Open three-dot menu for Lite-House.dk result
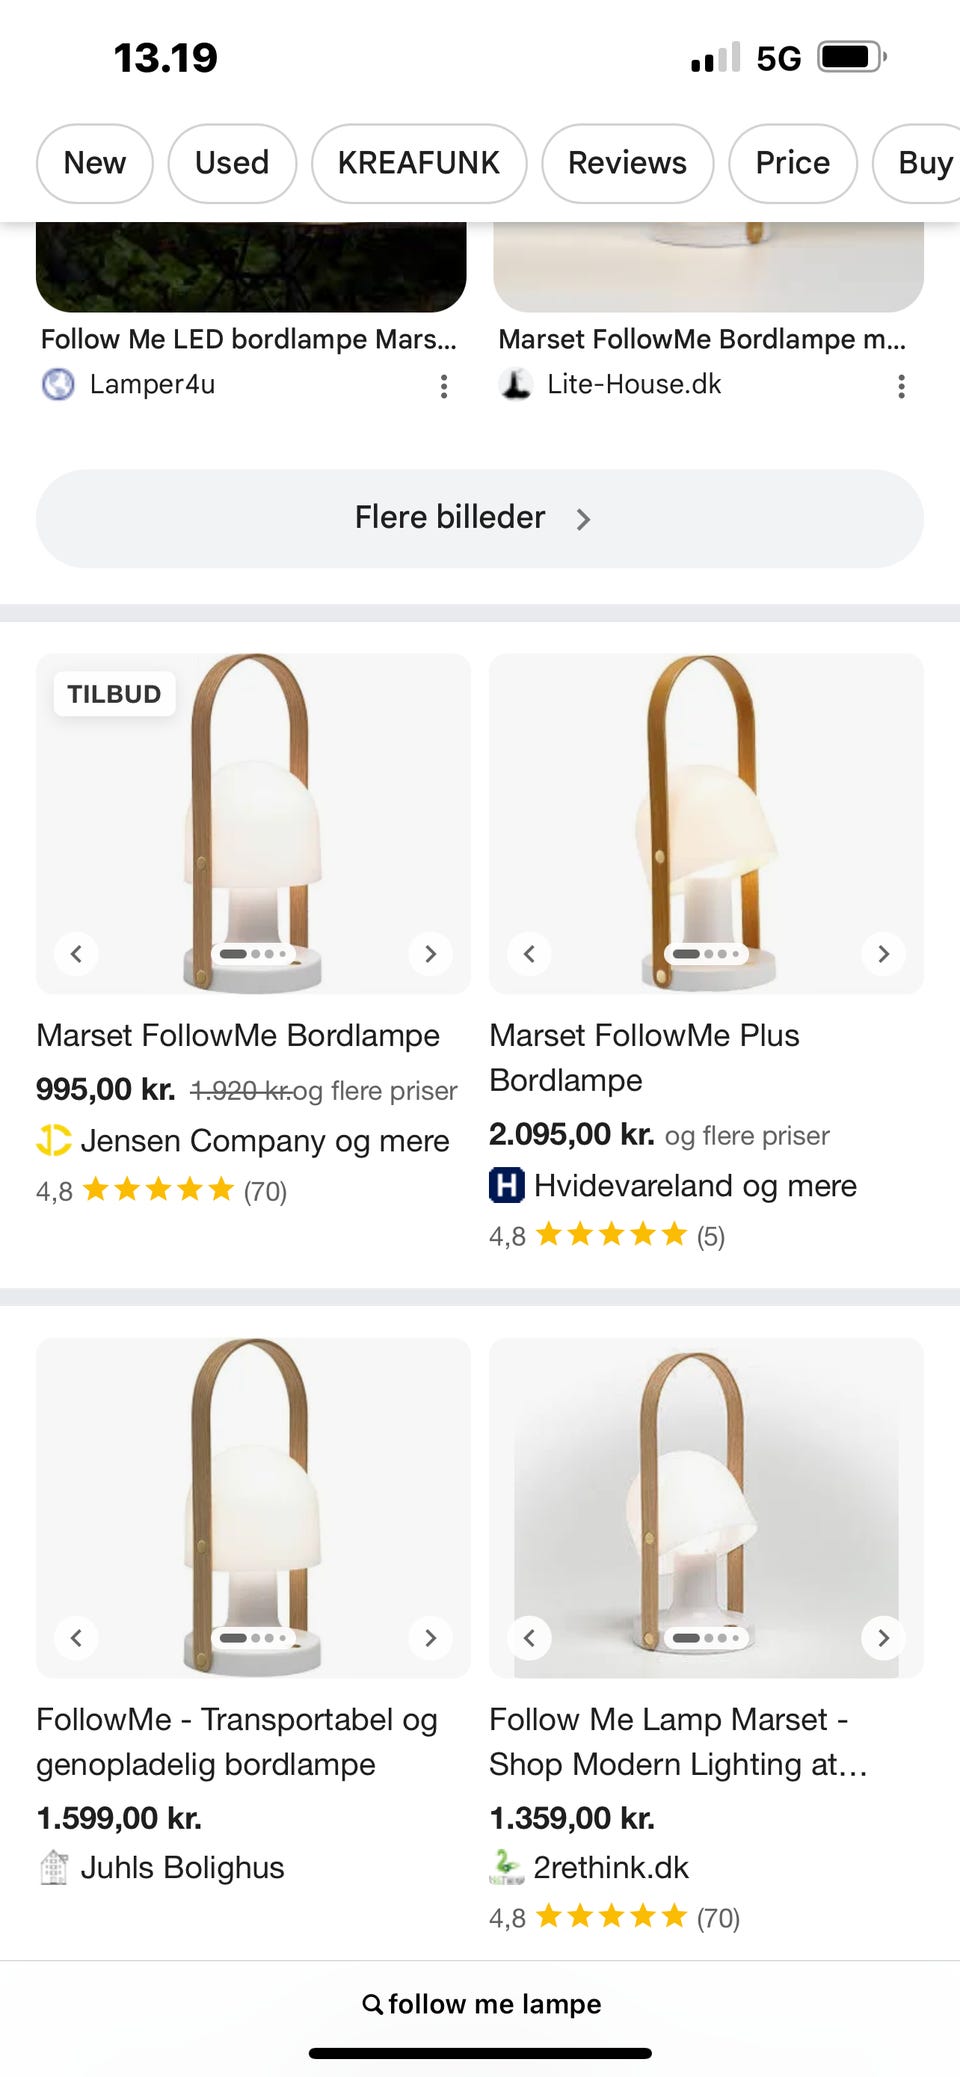 point(901,387)
